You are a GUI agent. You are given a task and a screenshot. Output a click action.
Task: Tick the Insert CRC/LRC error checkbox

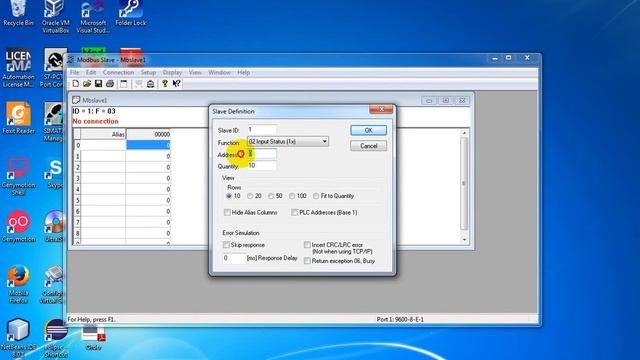(x=307, y=245)
